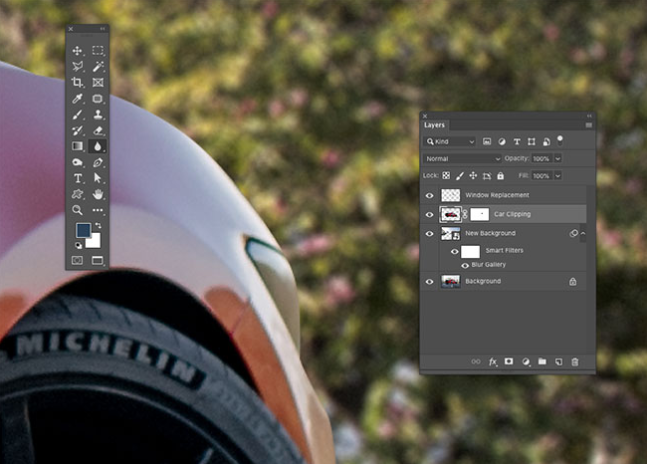The width and height of the screenshot is (647, 464).
Task: Toggle Quick Mask mode
Action: click(x=77, y=260)
